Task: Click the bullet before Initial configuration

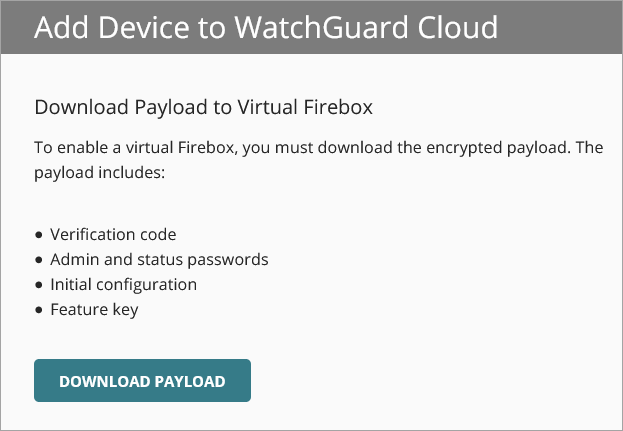Action: 39,285
